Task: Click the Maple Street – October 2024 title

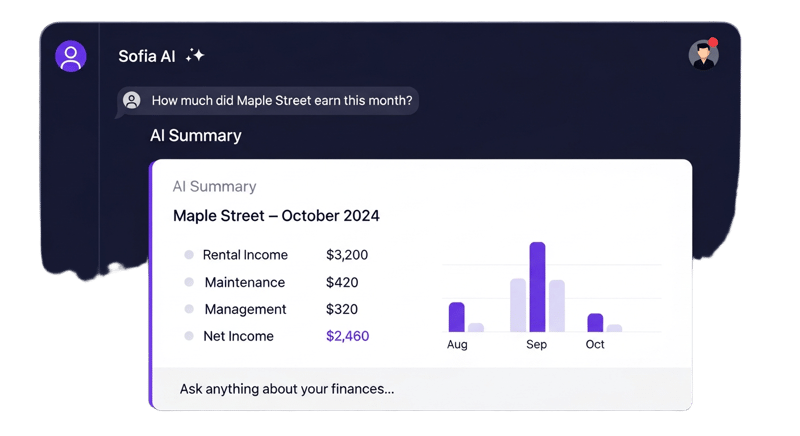Action: [276, 216]
